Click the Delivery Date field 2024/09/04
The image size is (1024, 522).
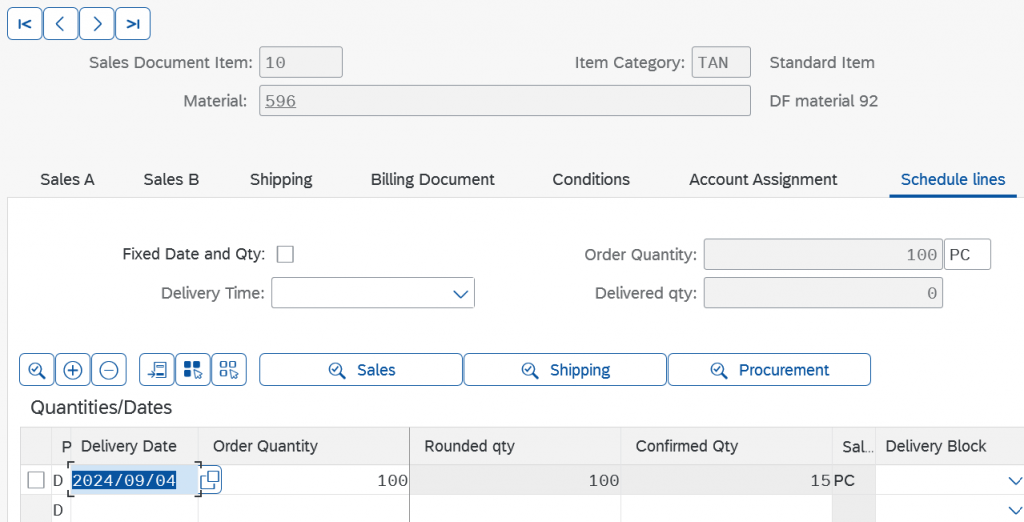[x=133, y=481]
